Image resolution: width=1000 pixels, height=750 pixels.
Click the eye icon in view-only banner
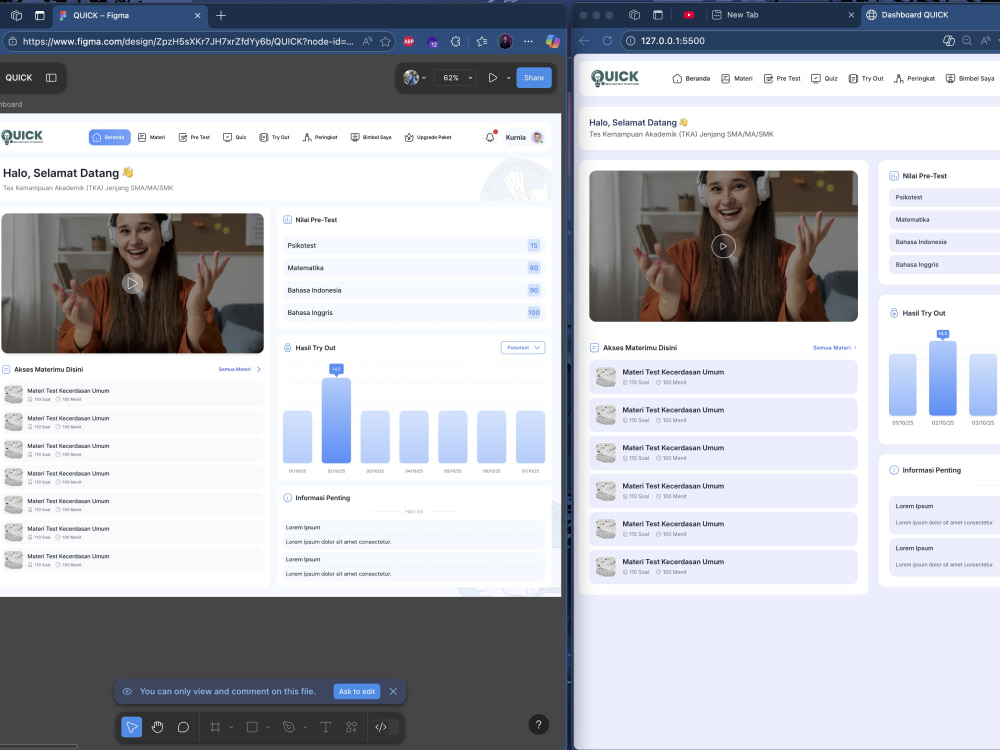click(127, 691)
